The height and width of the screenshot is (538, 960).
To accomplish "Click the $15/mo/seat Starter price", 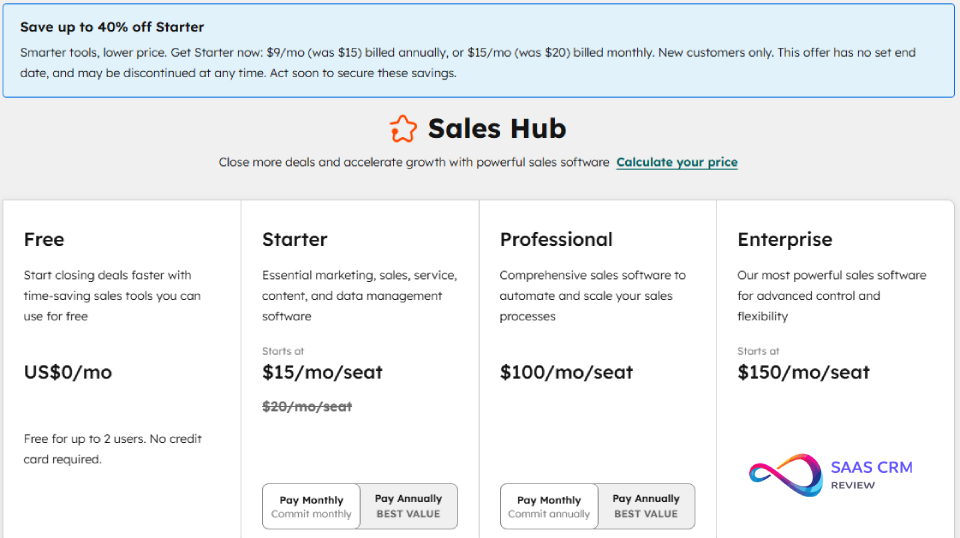I will (322, 372).
